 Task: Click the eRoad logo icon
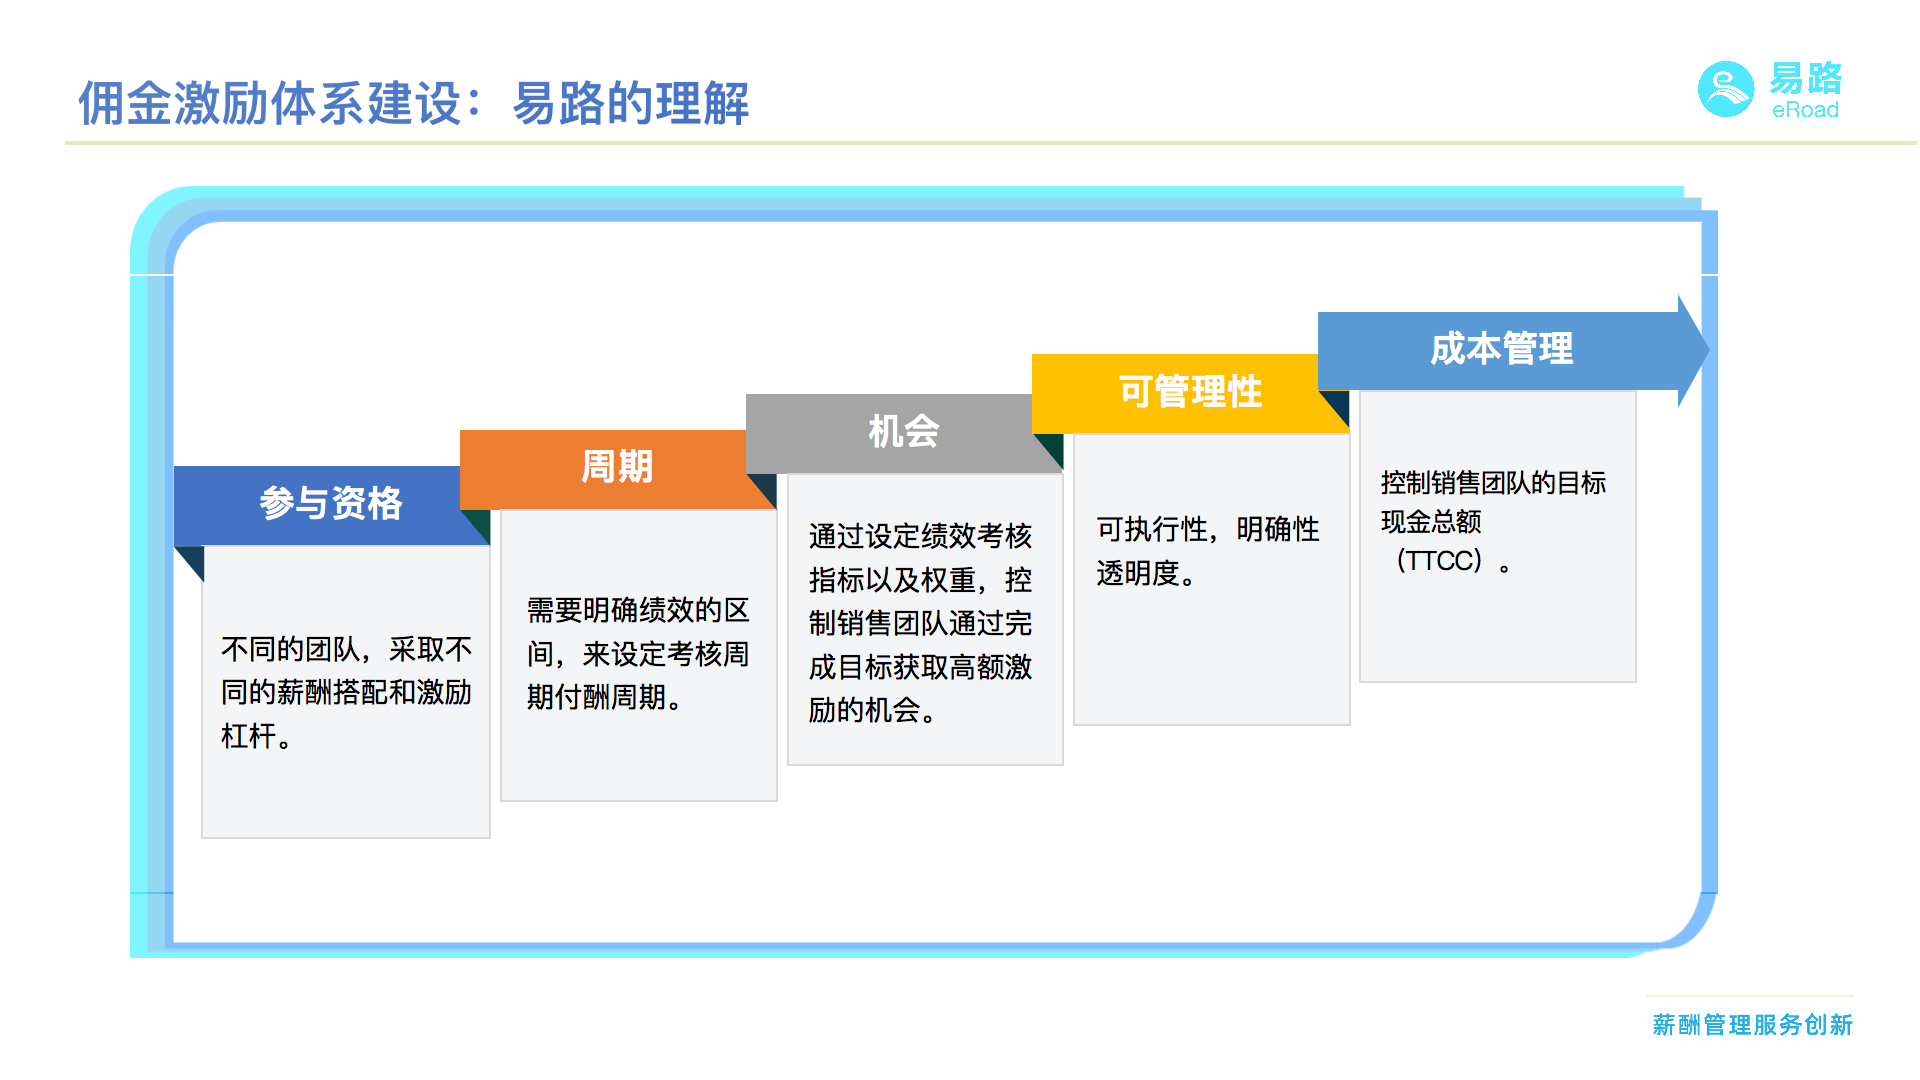coord(1725,90)
